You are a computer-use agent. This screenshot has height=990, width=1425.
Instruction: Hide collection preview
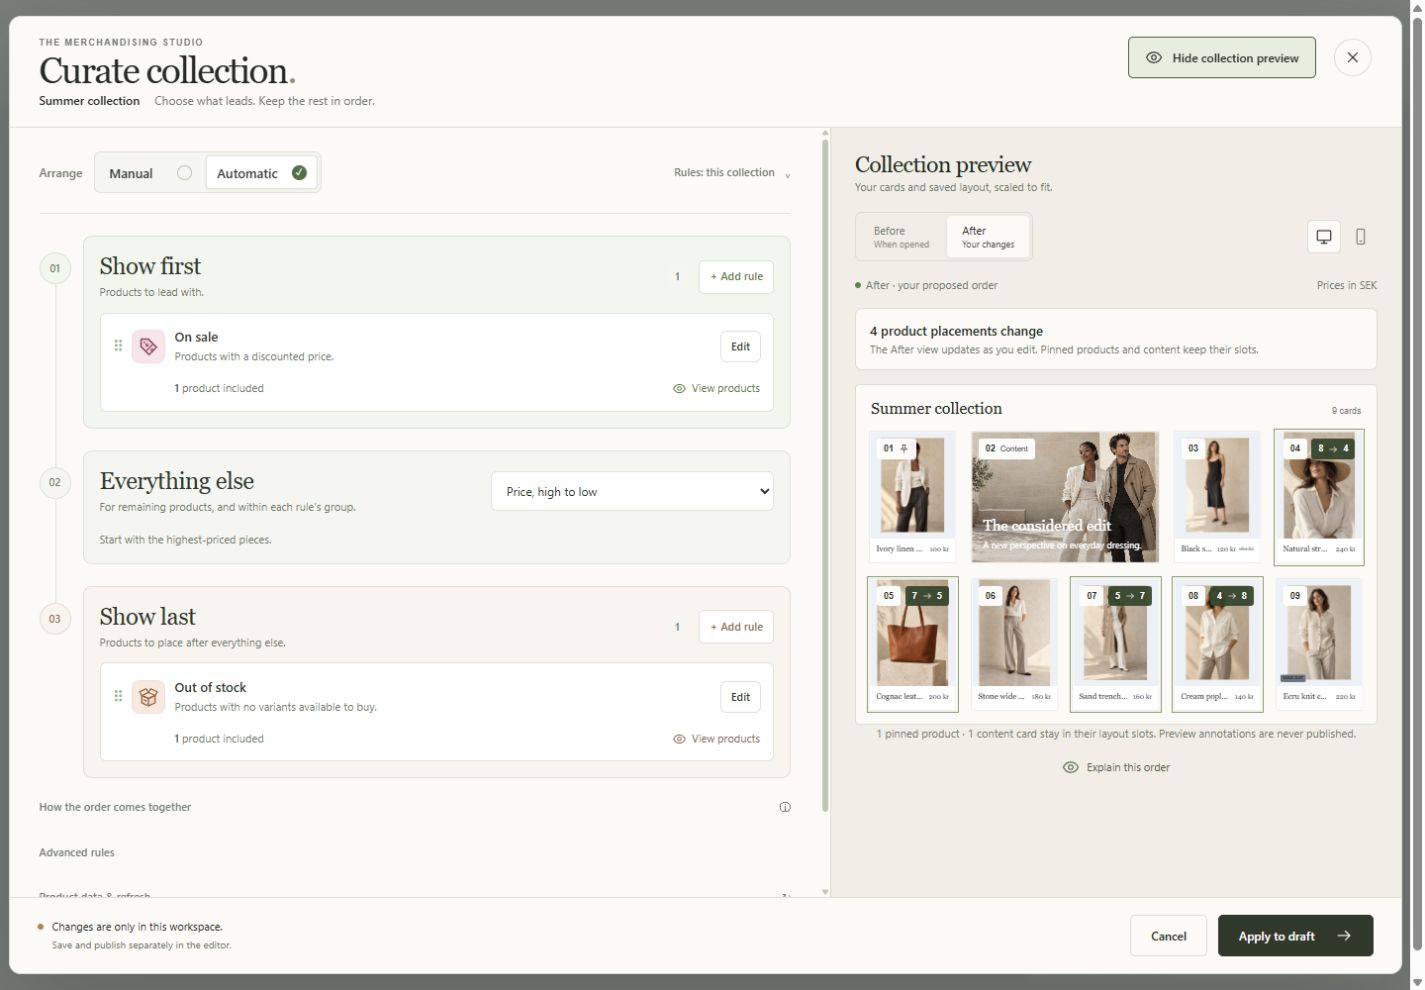(1222, 58)
